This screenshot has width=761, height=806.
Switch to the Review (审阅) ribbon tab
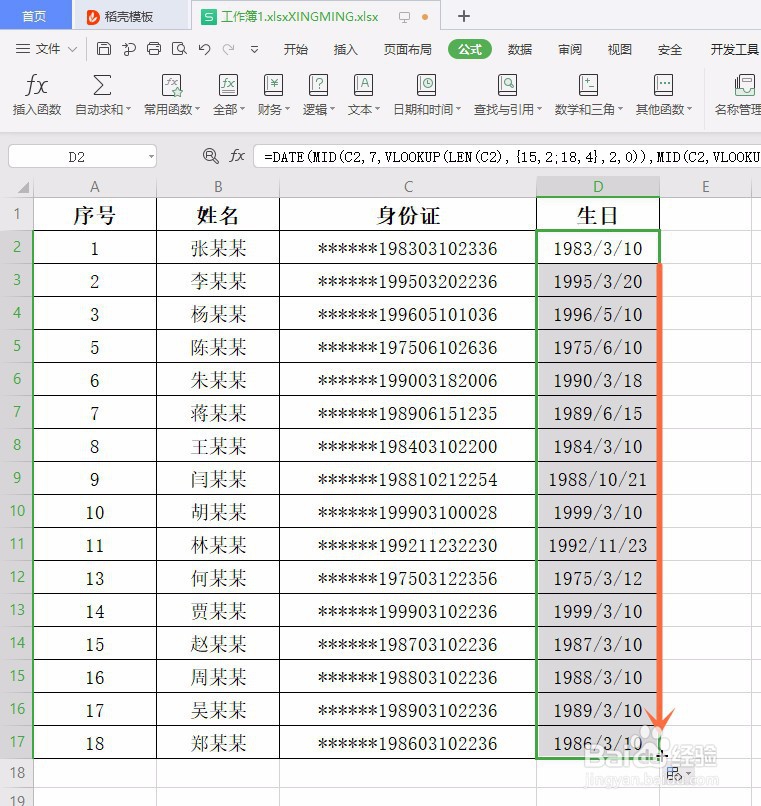coord(570,49)
